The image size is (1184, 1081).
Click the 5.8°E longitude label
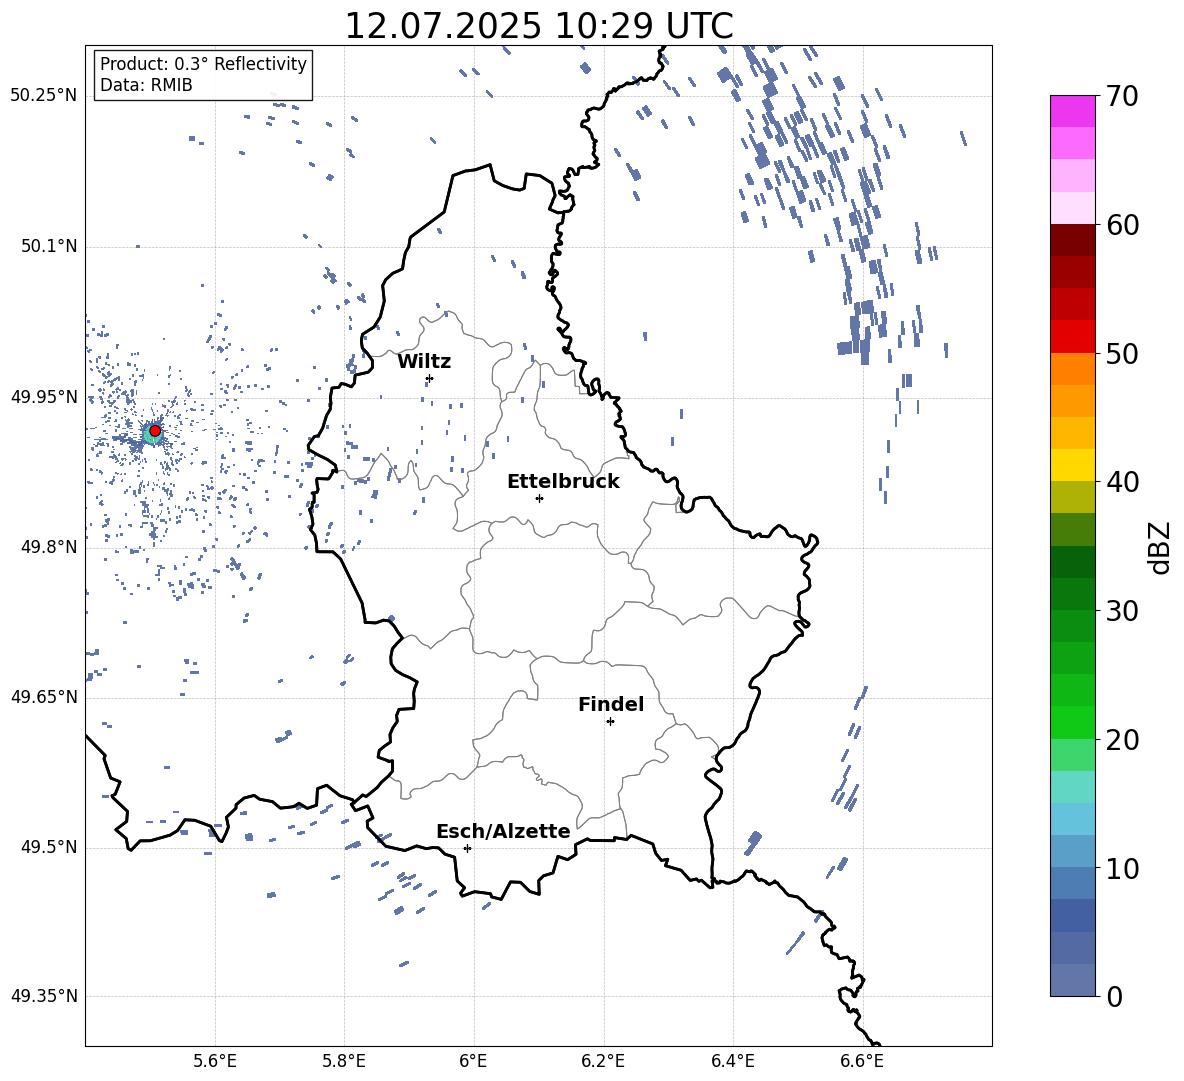pyautogui.click(x=344, y=1061)
